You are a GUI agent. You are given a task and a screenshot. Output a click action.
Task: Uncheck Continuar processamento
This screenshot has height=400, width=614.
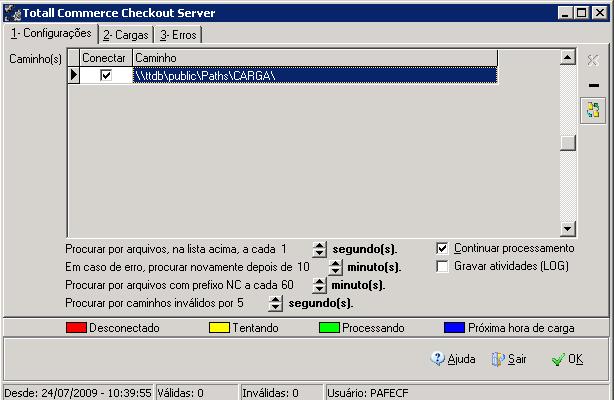(443, 248)
